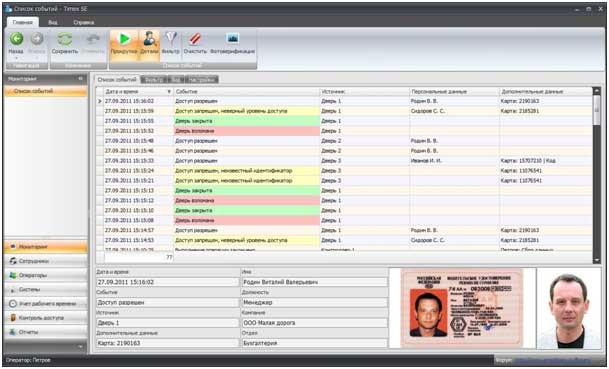
Task: Click the Timex application icon in title bar
Action: 9,8
